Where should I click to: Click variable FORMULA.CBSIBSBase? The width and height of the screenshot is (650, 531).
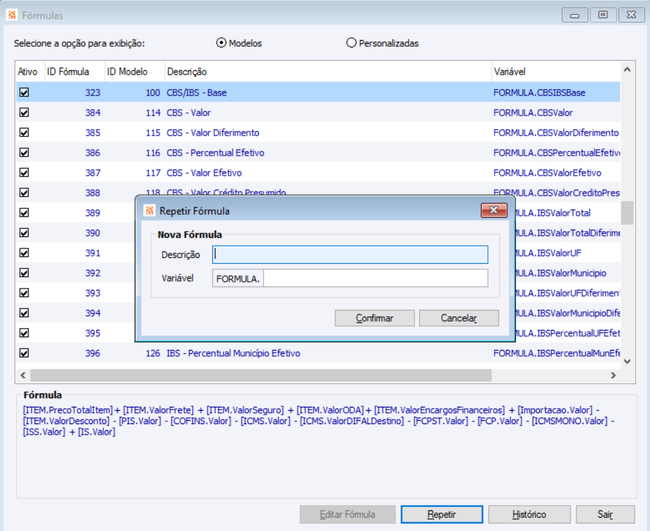tap(539, 92)
